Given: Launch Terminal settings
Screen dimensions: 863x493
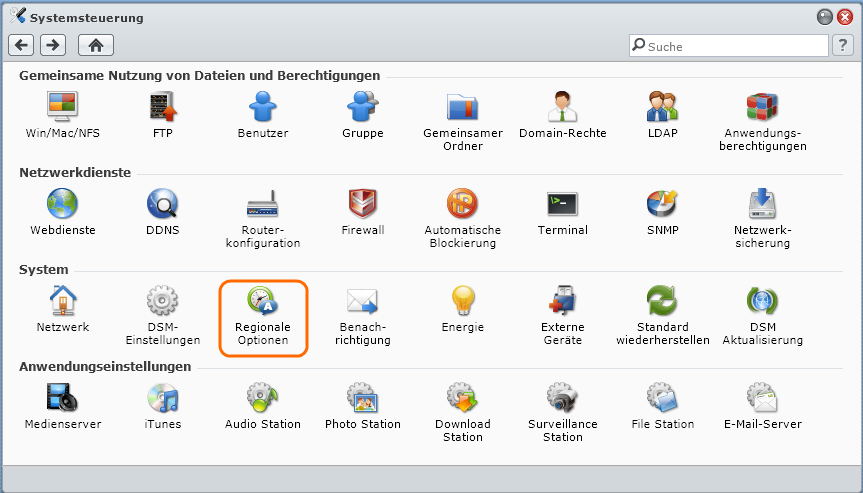Looking at the screenshot, I should [x=562, y=205].
